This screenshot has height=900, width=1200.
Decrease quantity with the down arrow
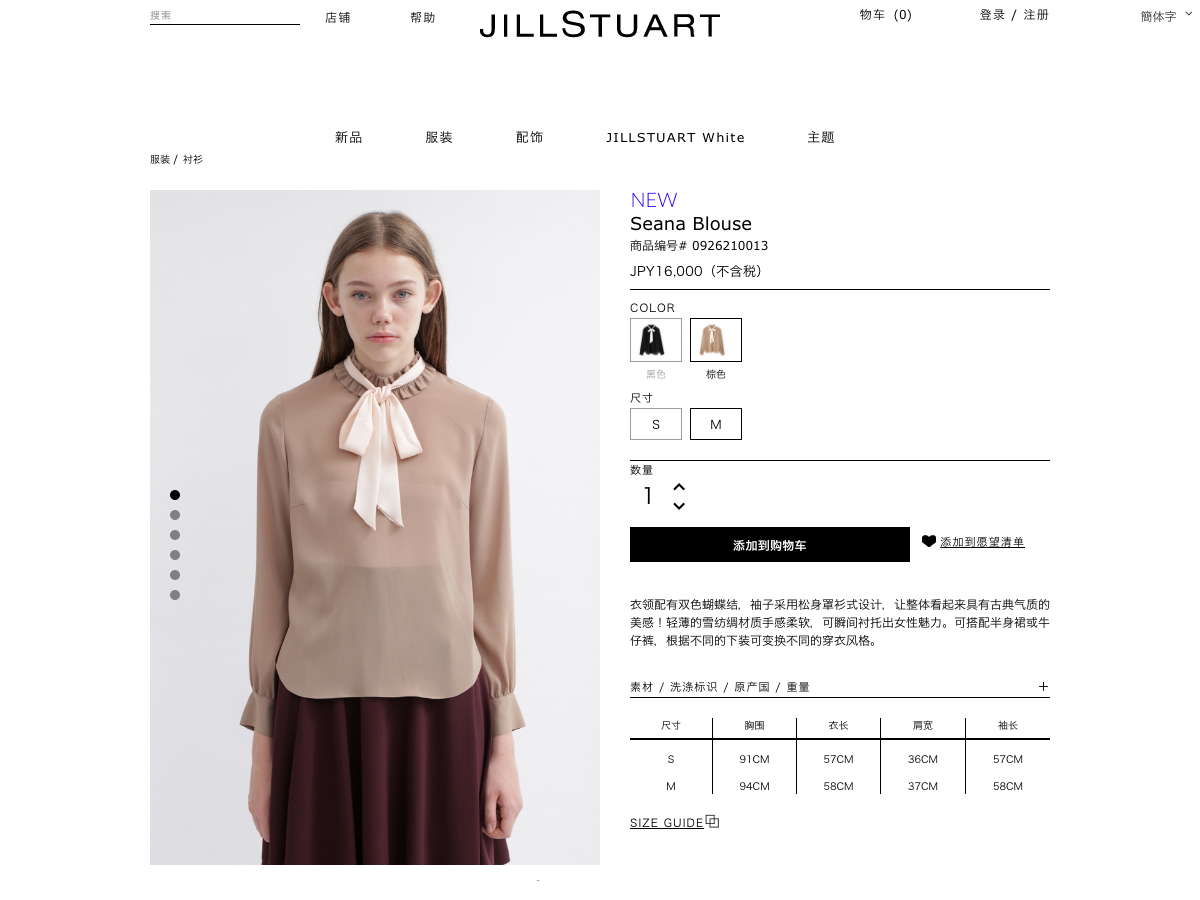679,506
